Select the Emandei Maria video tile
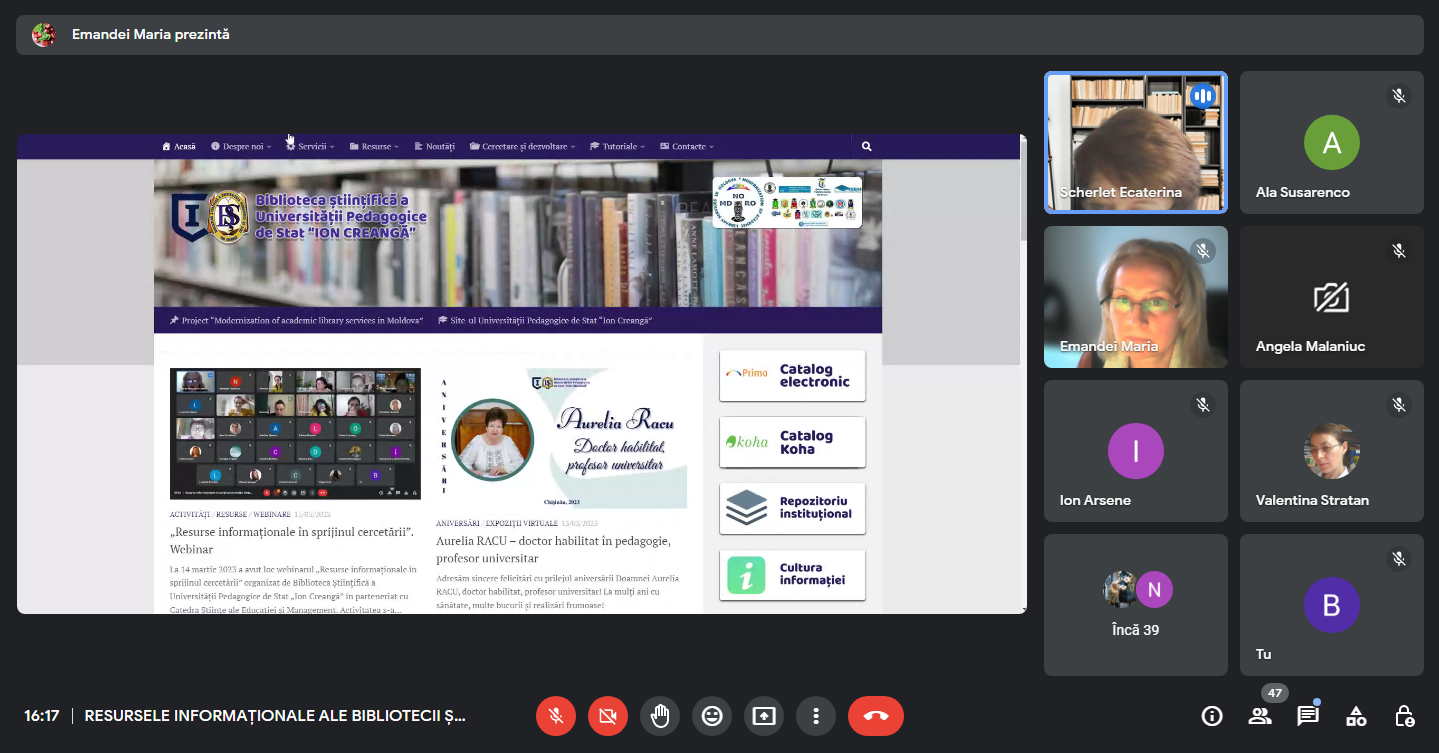 pyautogui.click(x=1135, y=297)
